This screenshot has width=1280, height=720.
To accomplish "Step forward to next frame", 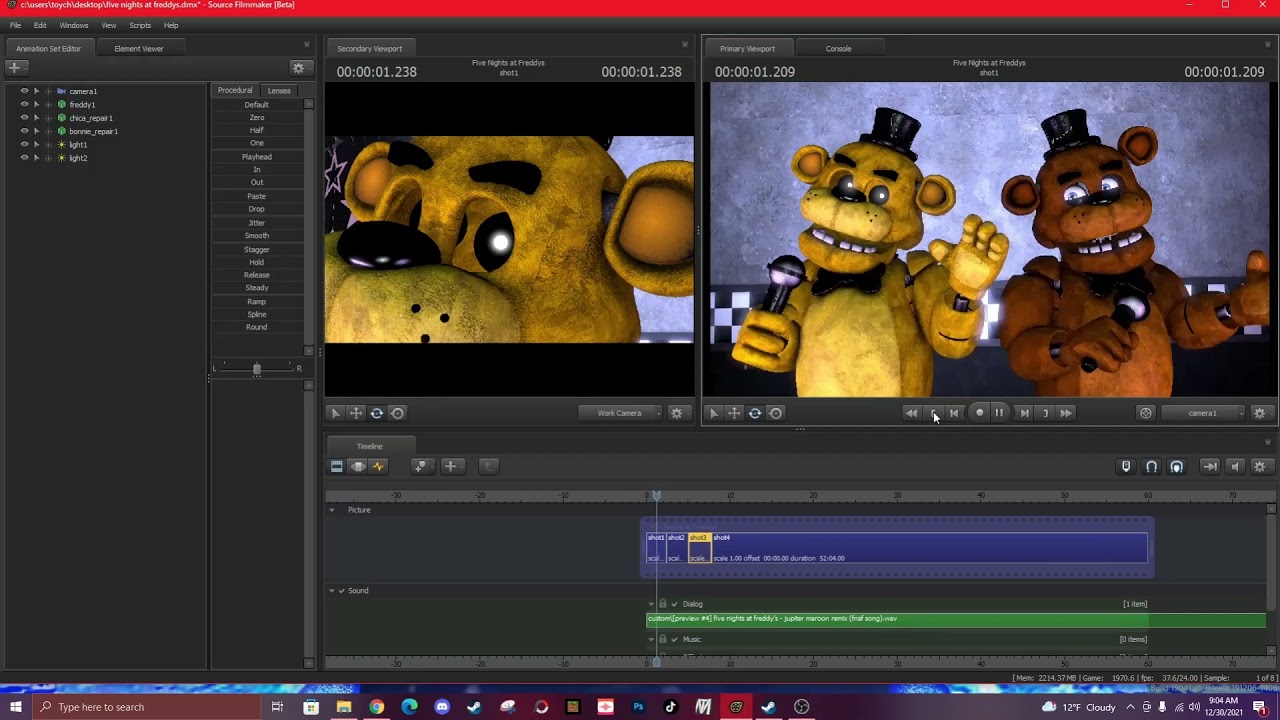I will point(1024,413).
